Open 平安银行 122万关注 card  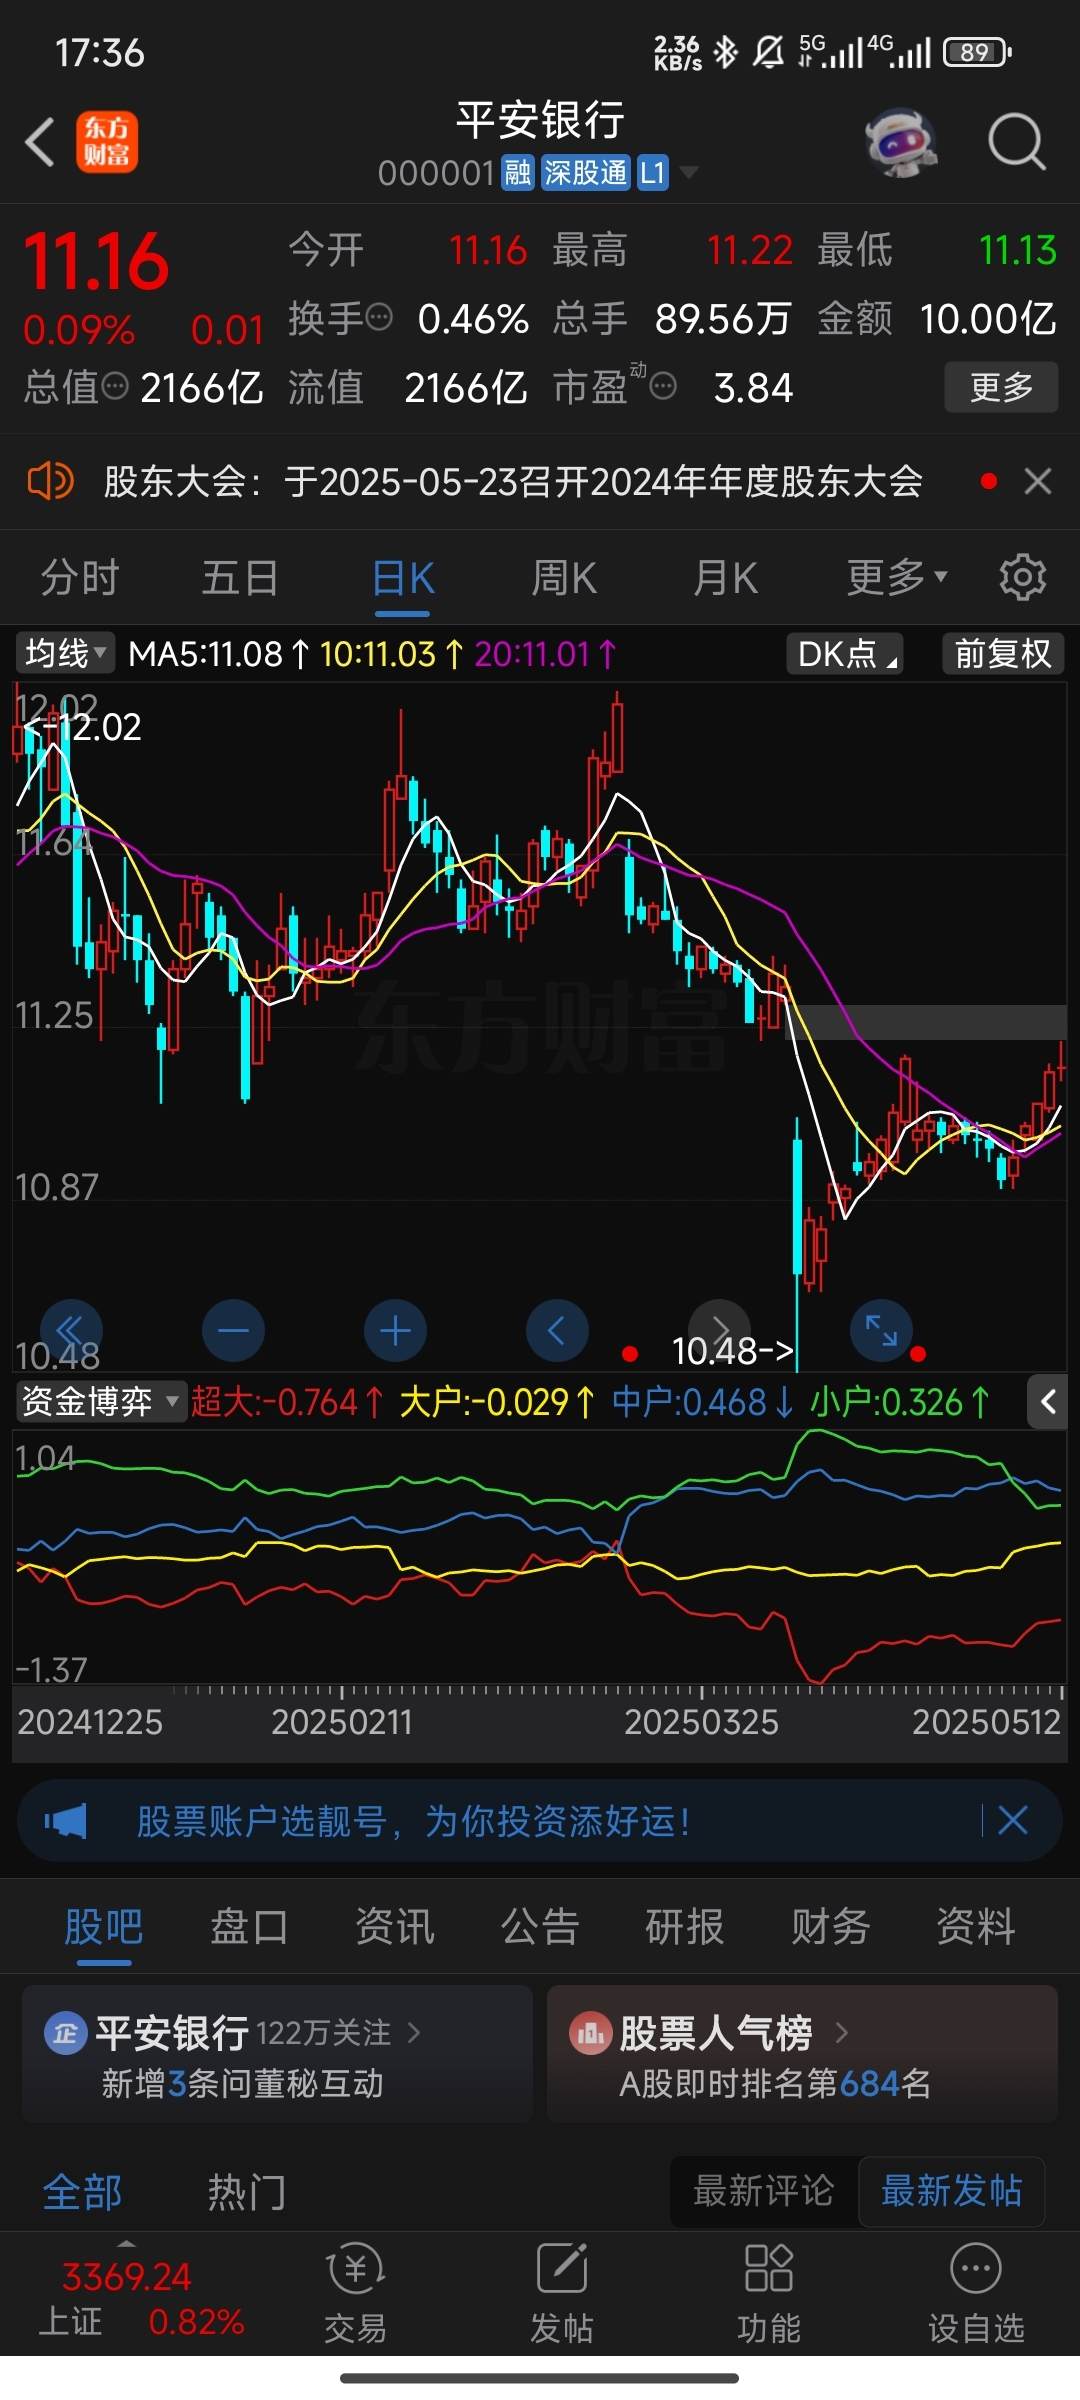[x=277, y=2054]
